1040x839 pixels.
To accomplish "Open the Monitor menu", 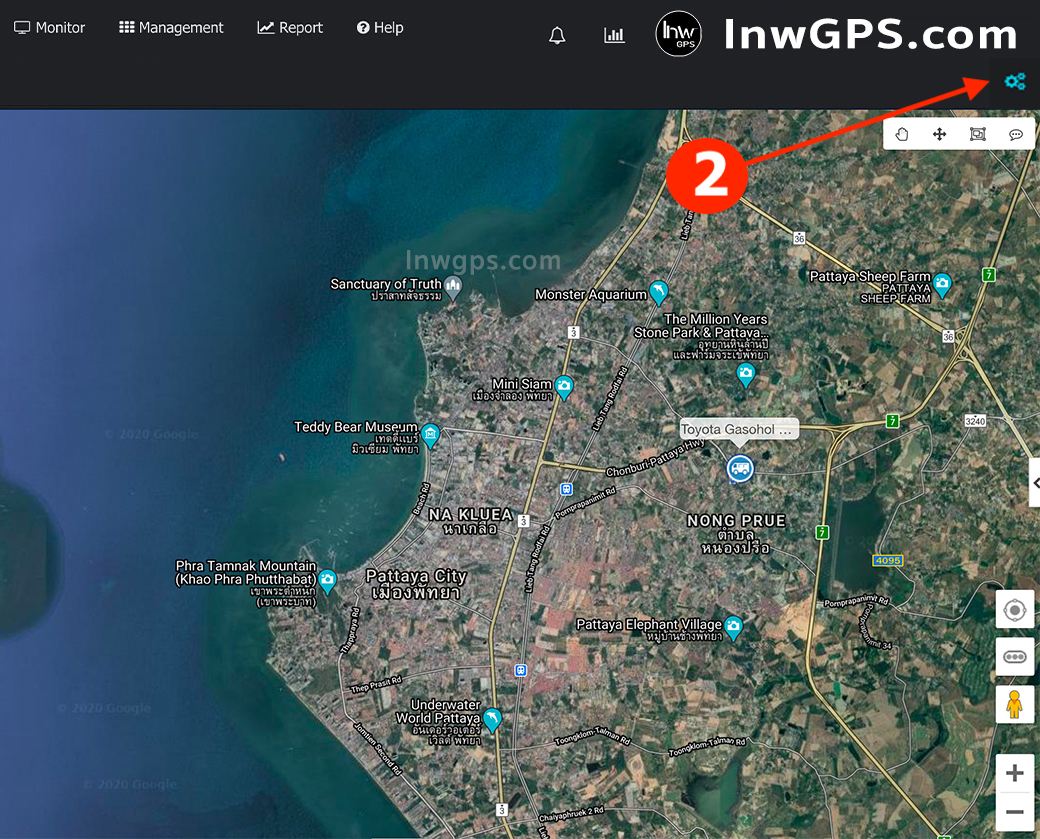I will [50, 28].
